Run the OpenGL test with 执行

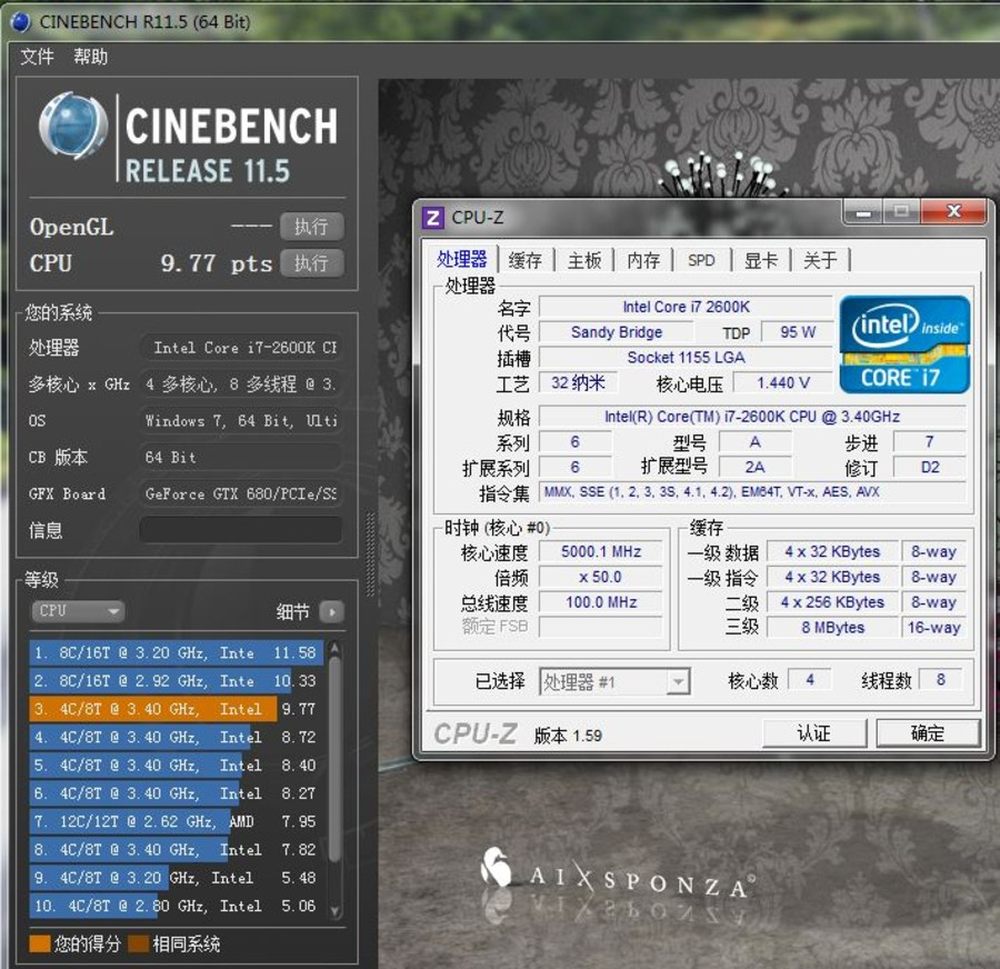point(311,227)
